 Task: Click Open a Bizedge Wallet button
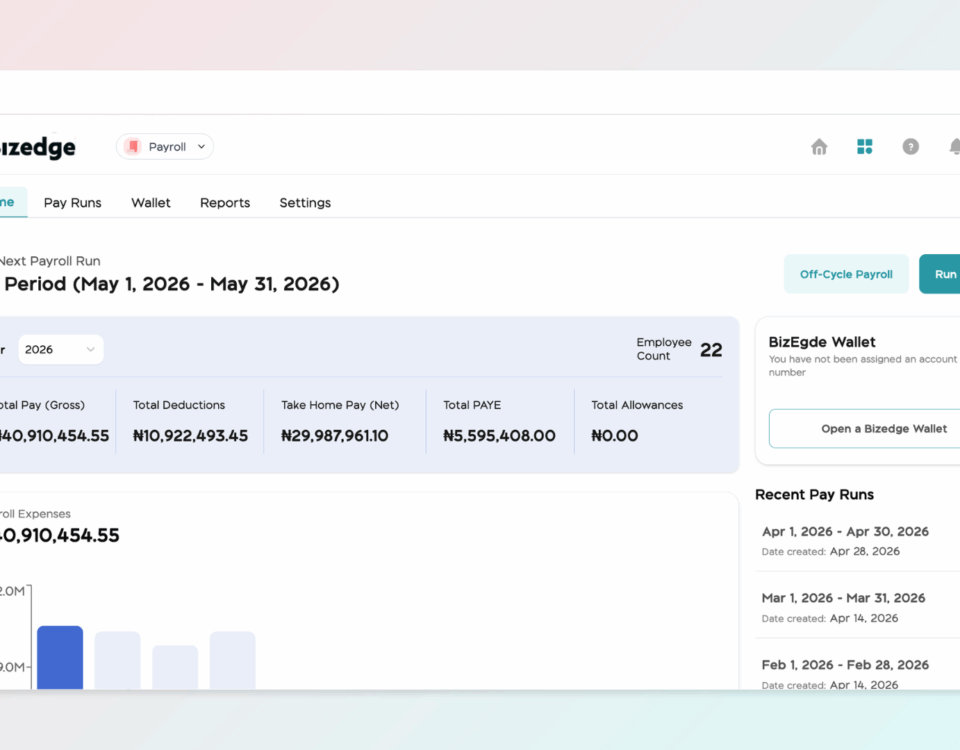[x=864, y=429]
